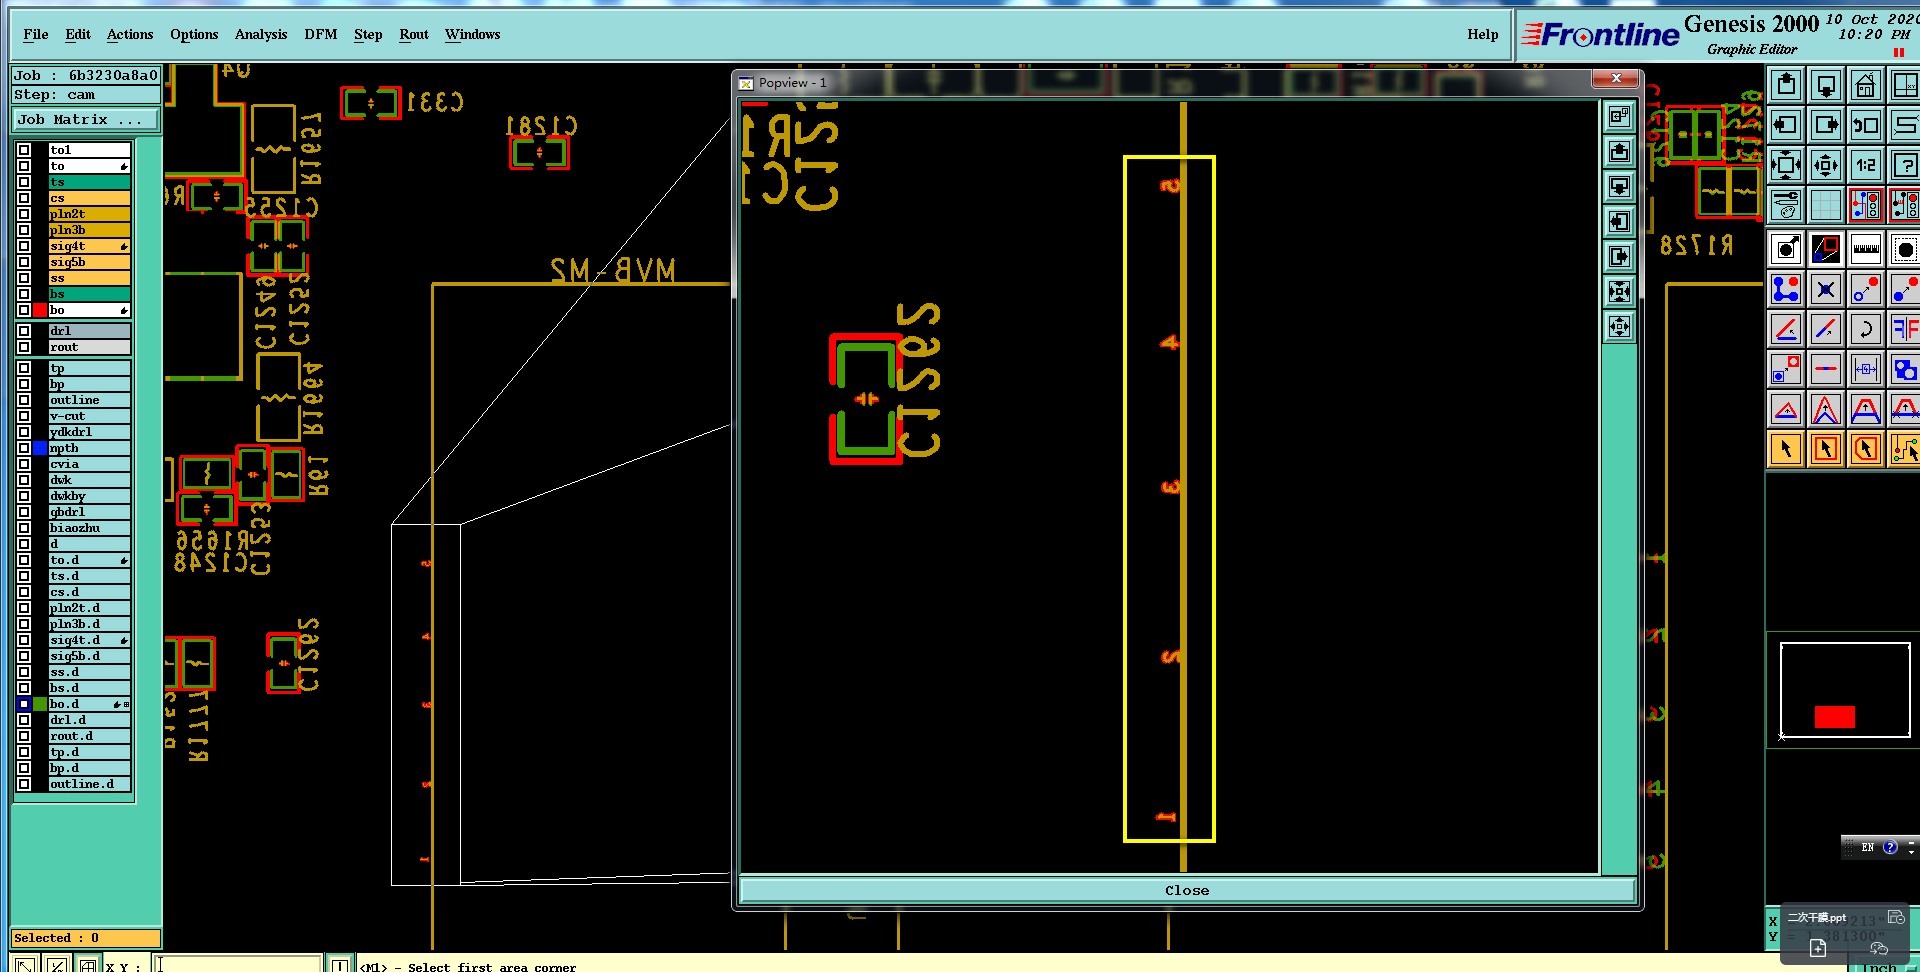Select the net selection arrow tool

point(1905,449)
